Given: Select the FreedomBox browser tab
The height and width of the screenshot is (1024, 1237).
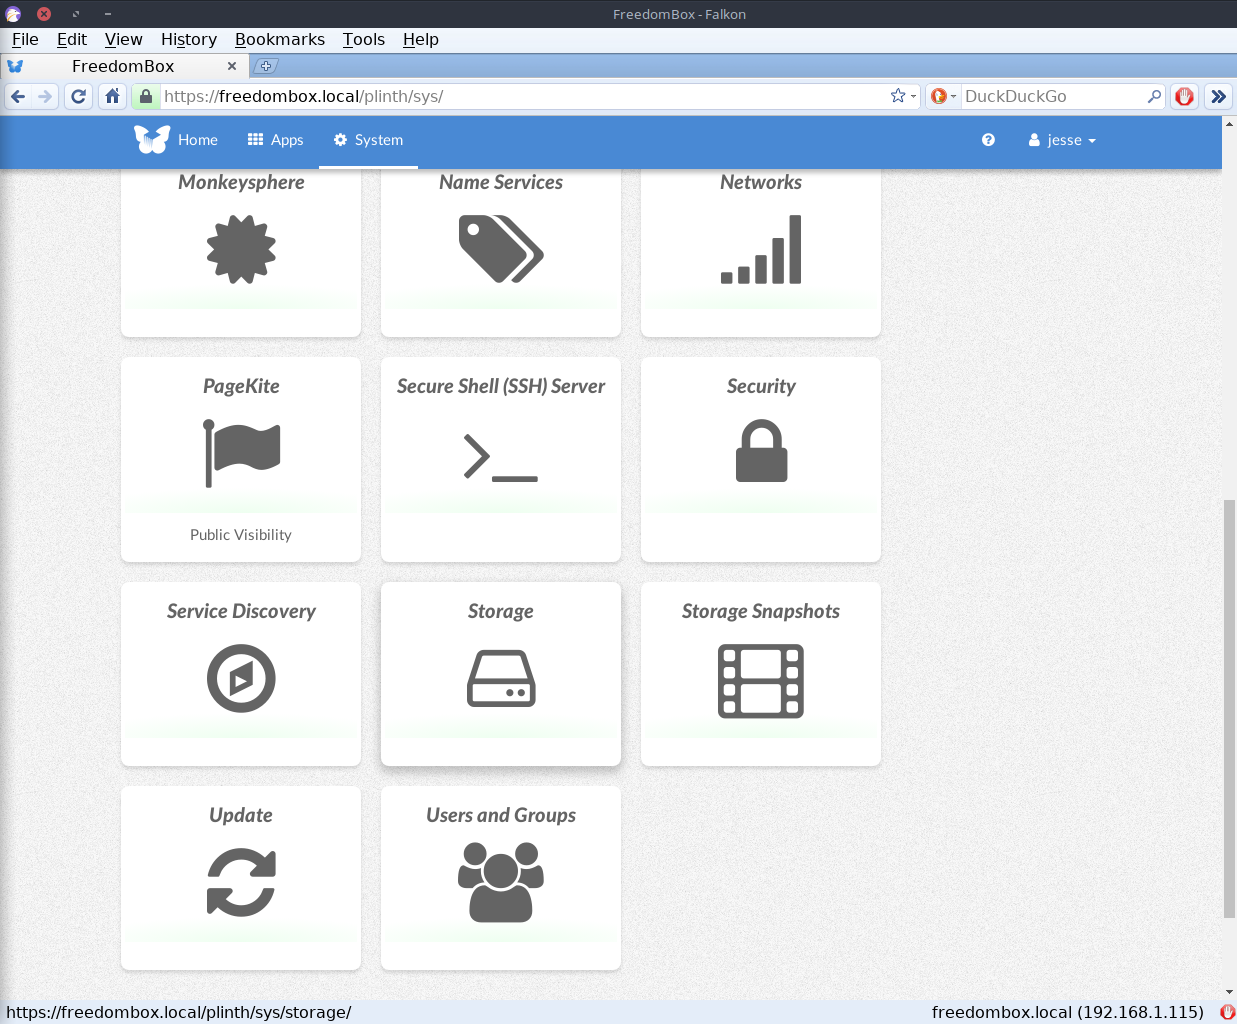Looking at the screenshot, I should (x=123, y=66).
